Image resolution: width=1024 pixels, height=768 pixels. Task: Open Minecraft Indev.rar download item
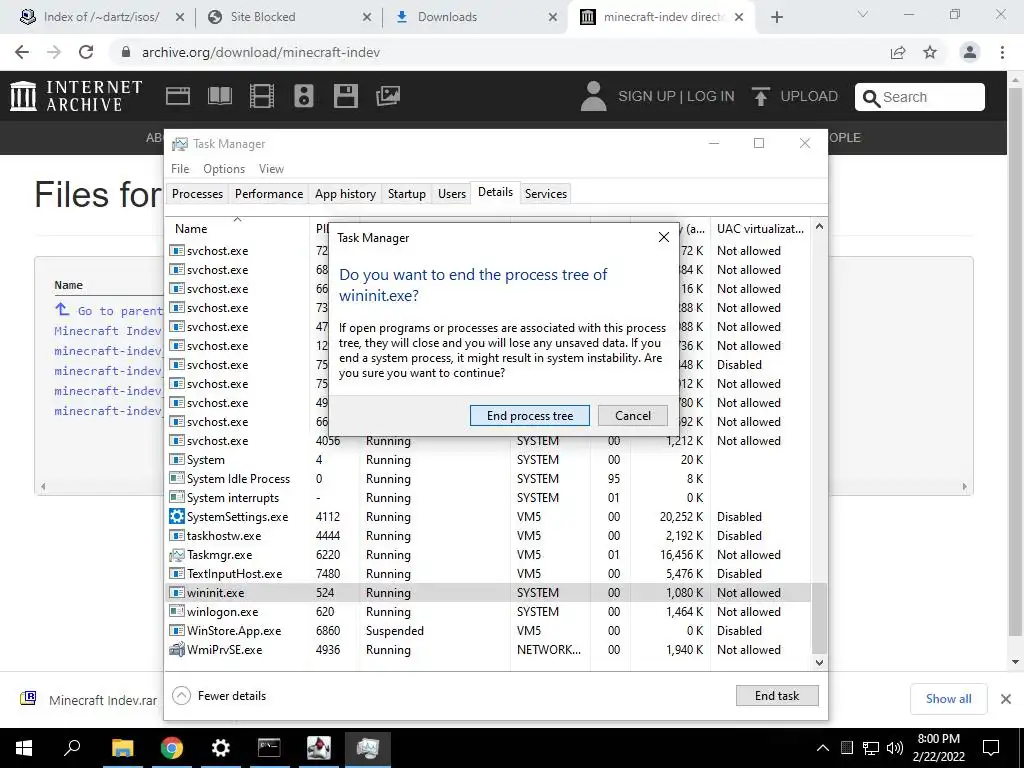(x=91, y=699)
